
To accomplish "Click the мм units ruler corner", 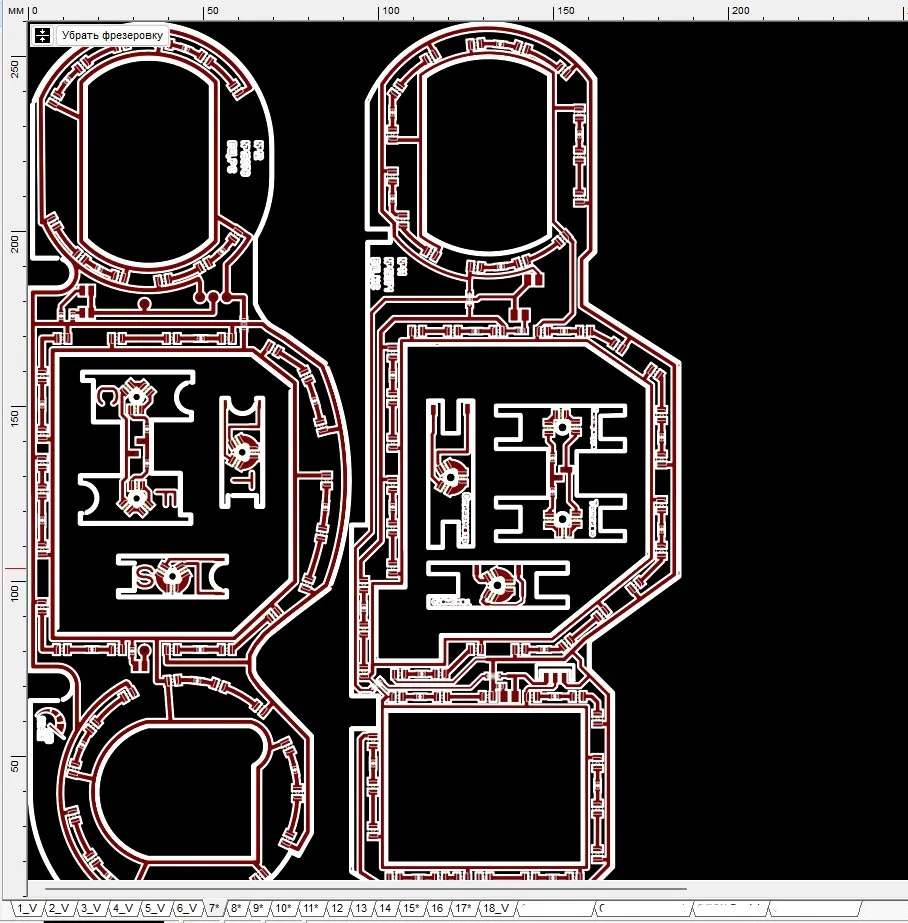I will click(x=14, y=10).
